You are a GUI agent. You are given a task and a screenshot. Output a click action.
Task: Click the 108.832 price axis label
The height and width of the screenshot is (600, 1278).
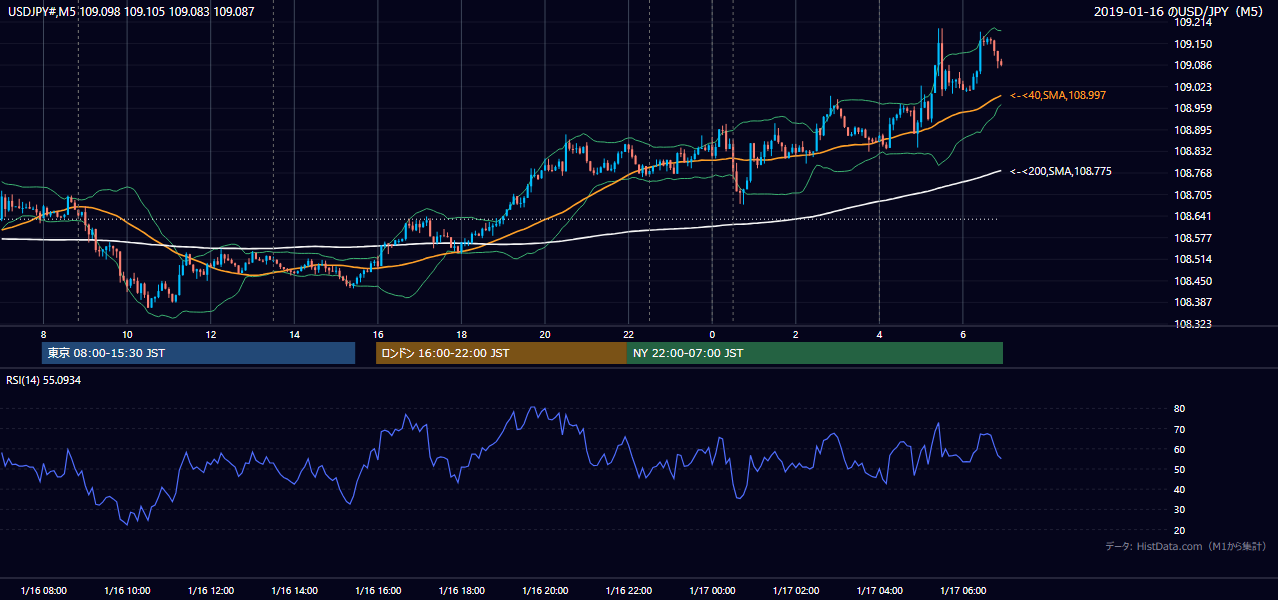(x=1194, y=151)
